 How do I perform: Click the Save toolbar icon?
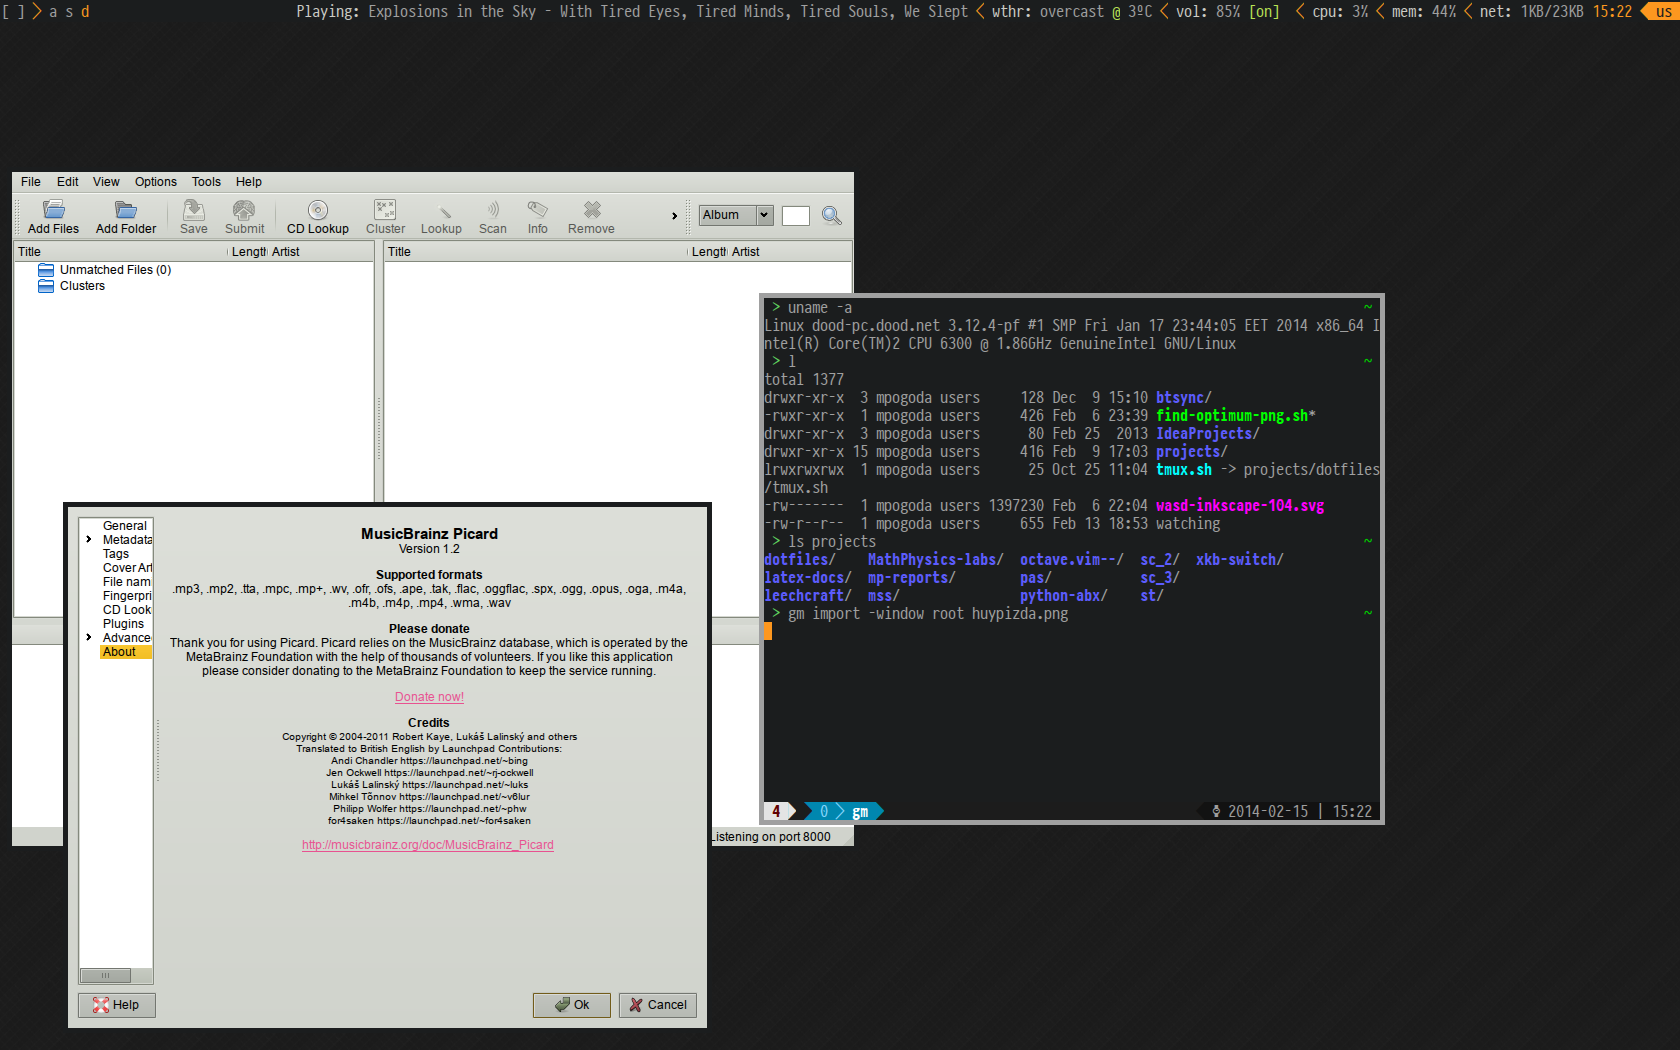pyautogui.click(x=194, y=210)
